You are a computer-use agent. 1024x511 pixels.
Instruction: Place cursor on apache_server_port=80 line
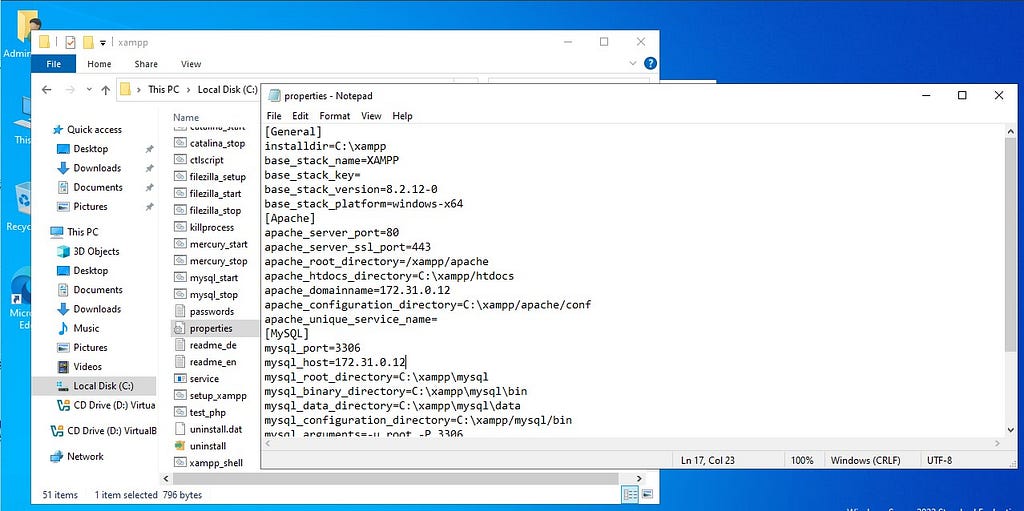click(331, 233)
